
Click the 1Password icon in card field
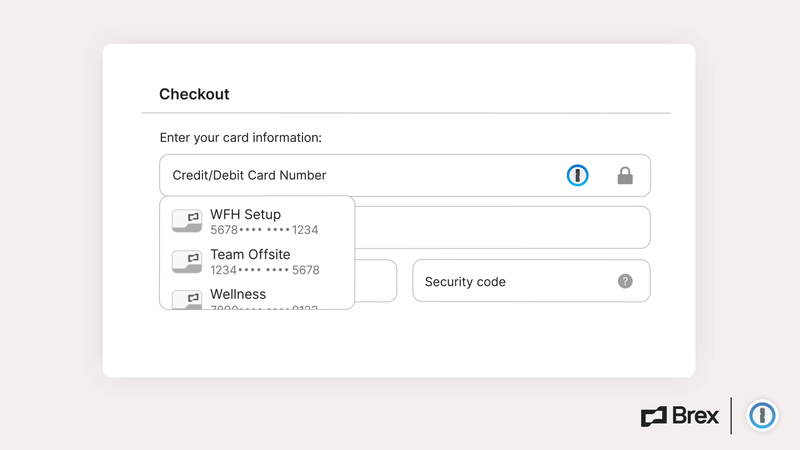pyautogui.click(x=577, y=176)
